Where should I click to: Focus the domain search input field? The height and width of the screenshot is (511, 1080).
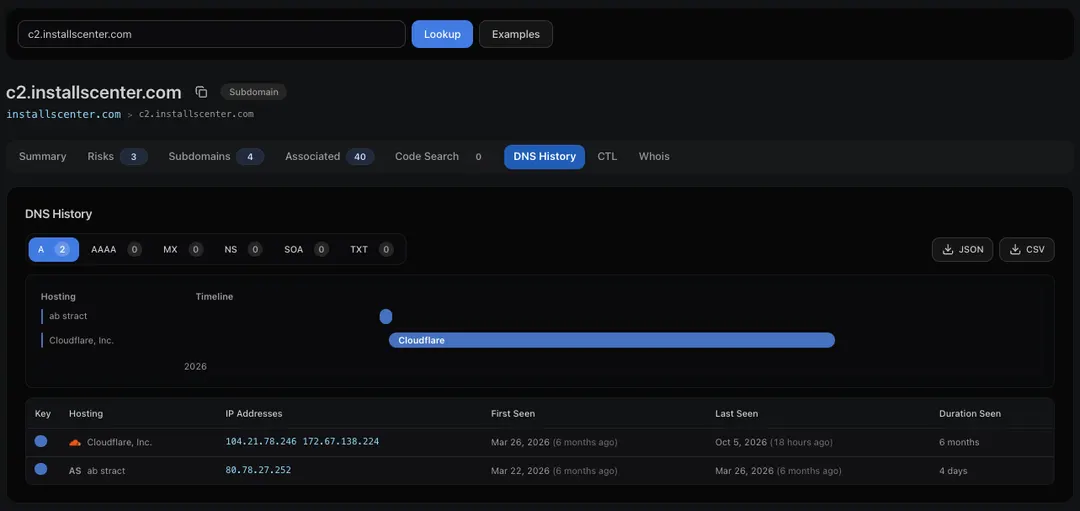[x=211, y=34]
